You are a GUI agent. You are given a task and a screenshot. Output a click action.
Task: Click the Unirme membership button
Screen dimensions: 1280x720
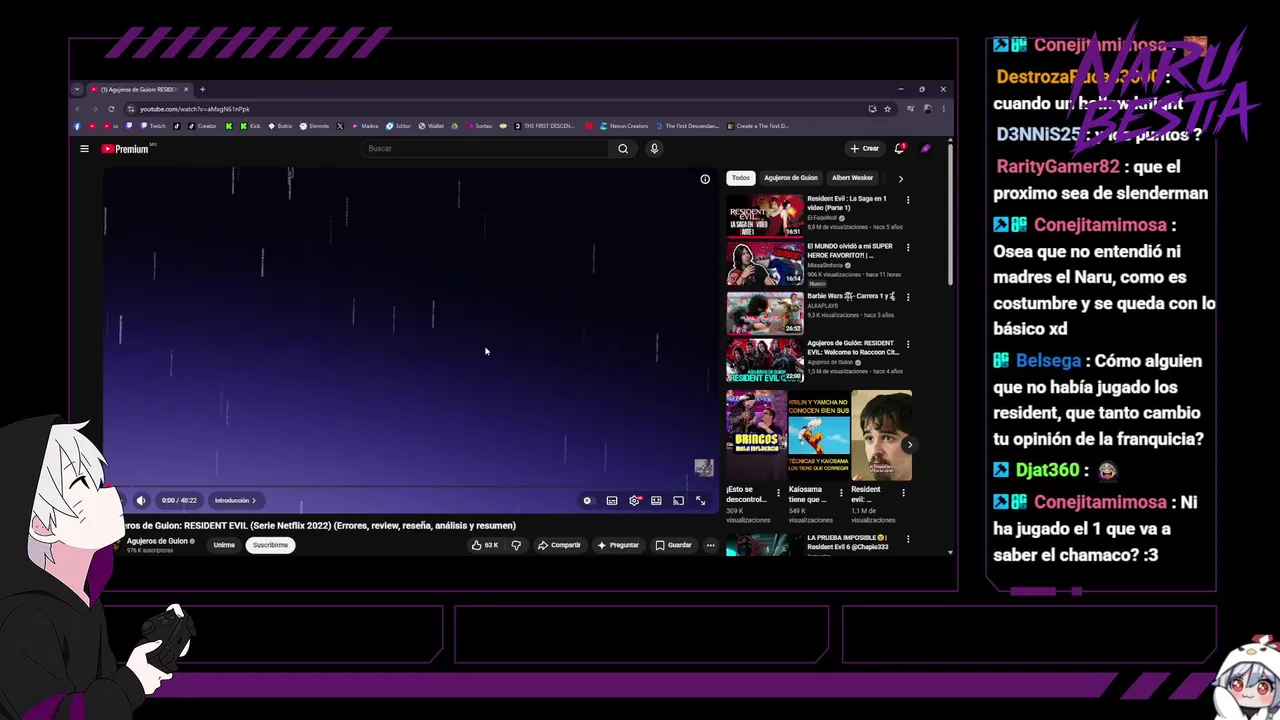pos(224,545)
